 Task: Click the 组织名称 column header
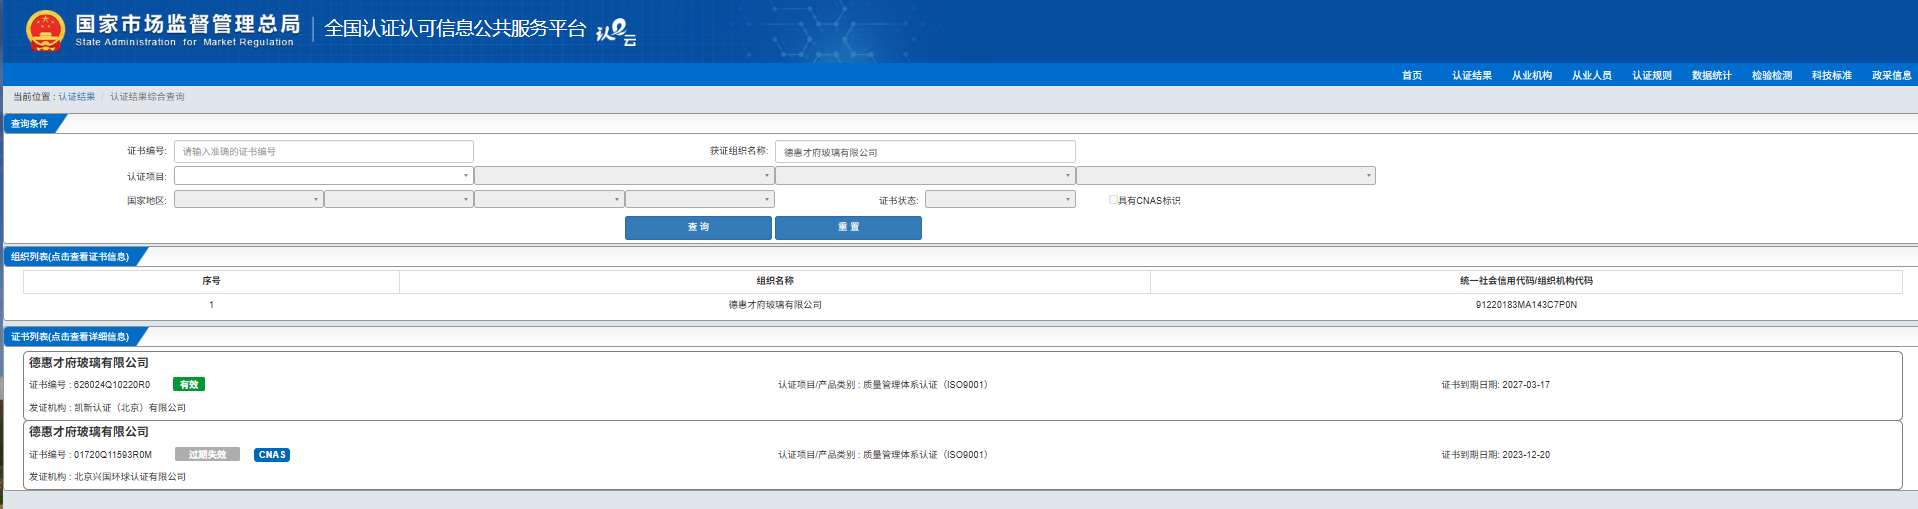point(775,281)
